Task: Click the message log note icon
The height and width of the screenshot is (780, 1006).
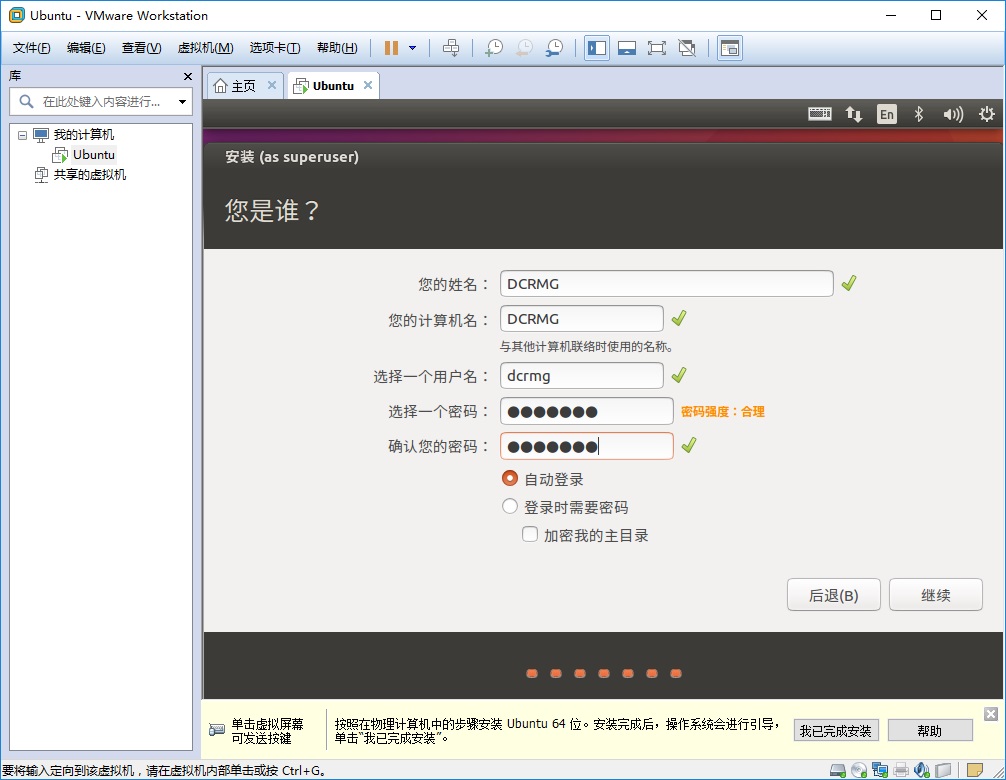Action: click(975, 770)
